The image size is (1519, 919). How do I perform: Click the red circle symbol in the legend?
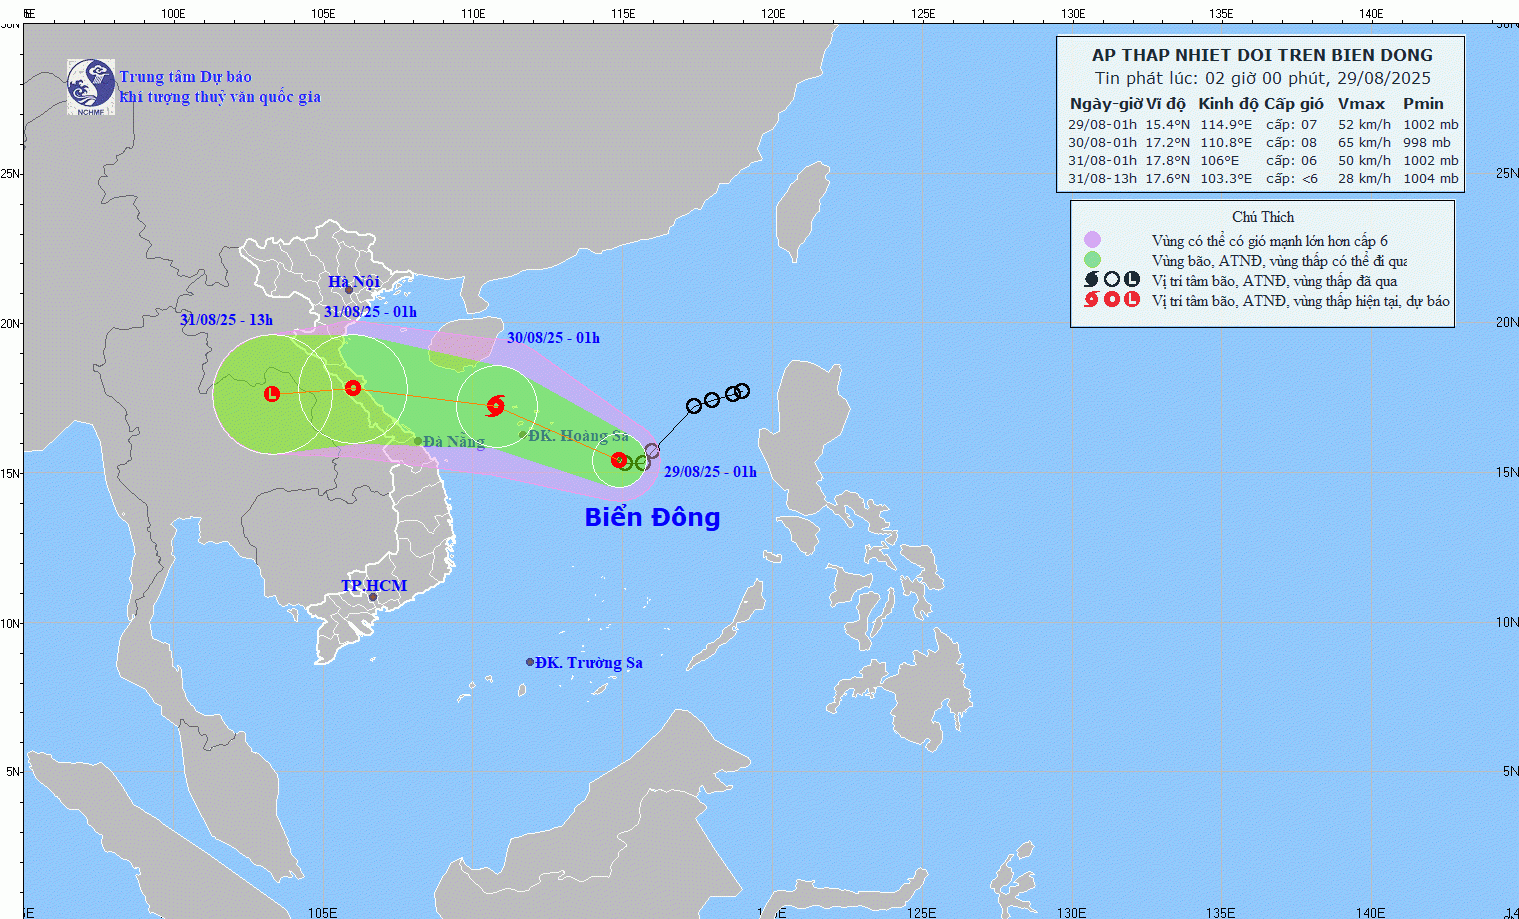pos(1112,299)
